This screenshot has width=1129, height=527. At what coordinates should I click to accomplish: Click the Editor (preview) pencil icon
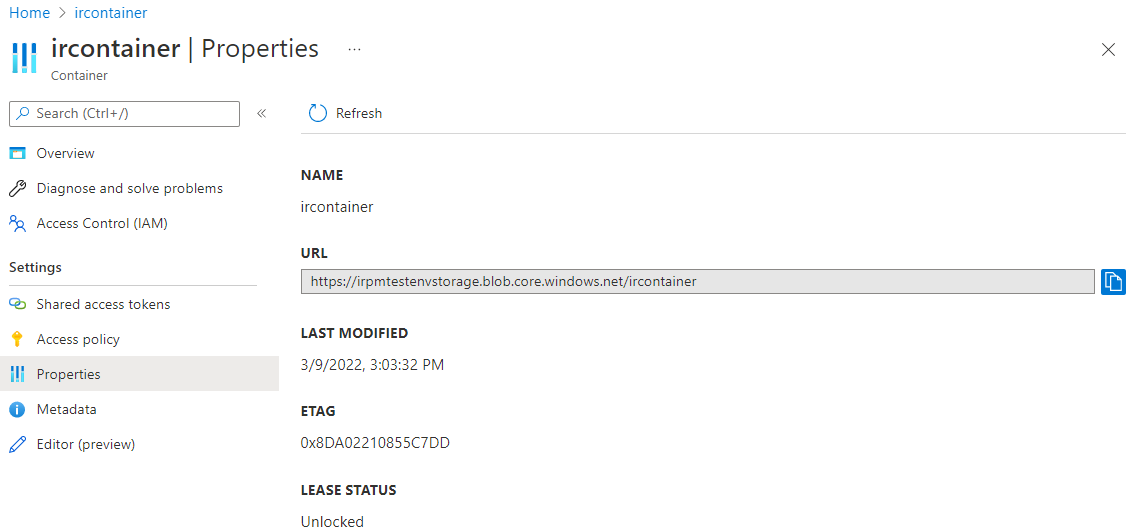(17, 445)
